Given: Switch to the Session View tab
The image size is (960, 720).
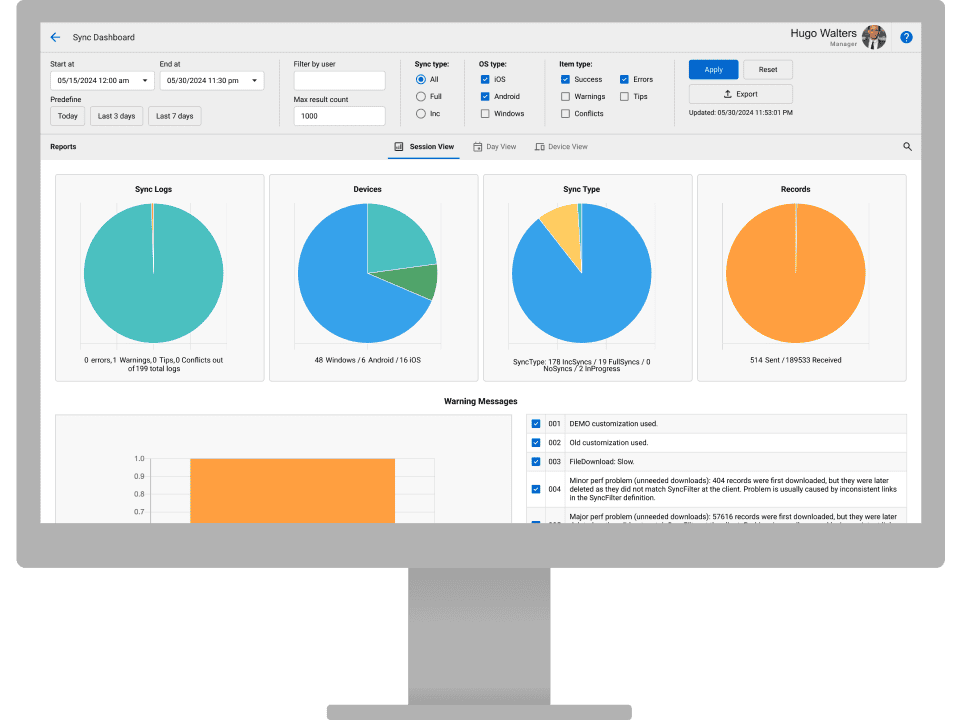Looking at the screenshot, I should [x=424, y=147].
